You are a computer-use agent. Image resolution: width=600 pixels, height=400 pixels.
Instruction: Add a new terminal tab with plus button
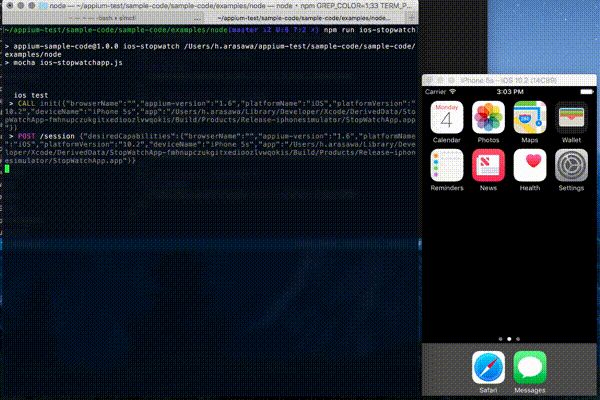click(x=412, y=18)
